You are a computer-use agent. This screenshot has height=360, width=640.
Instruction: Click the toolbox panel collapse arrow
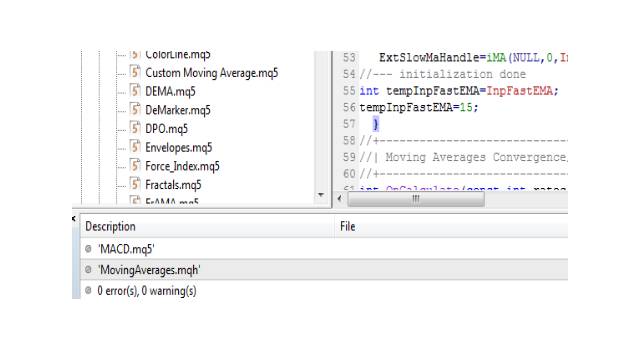pyautogui.click(x=74, y=218)
